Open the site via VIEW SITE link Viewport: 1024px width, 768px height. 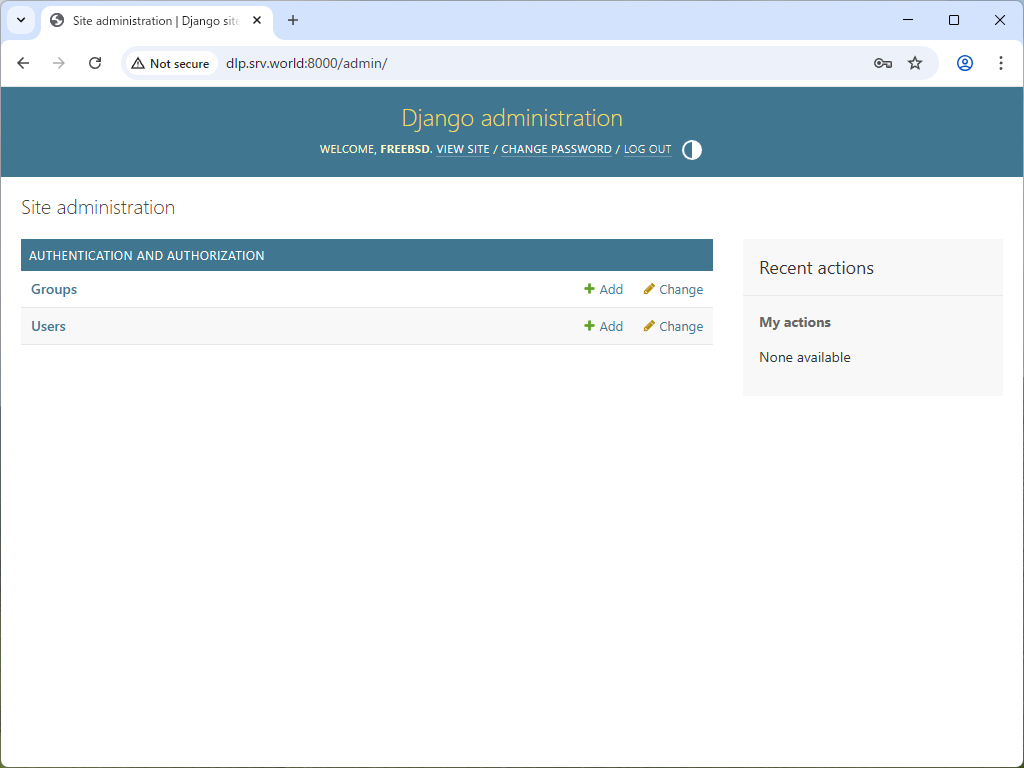(463, 149)
